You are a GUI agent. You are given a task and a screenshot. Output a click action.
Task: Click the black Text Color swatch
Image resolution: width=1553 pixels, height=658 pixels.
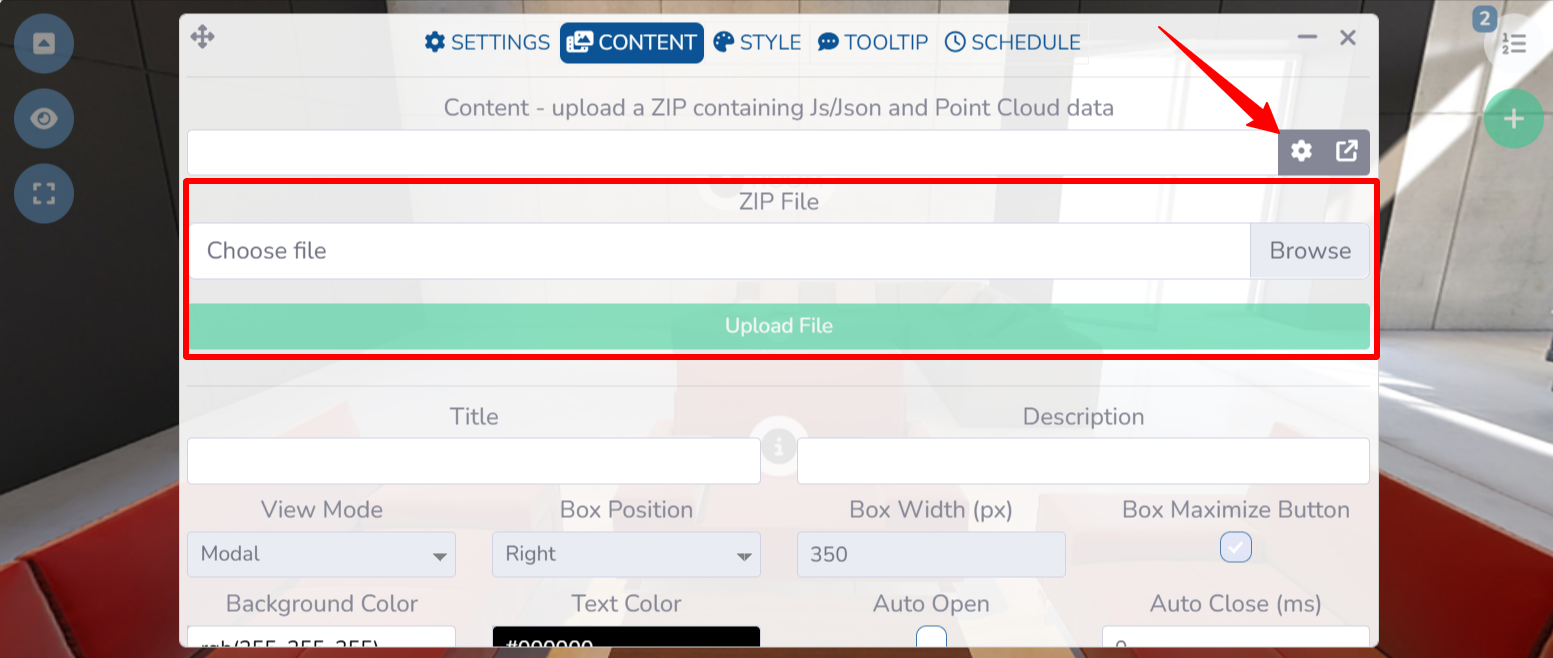pos(626,640)
